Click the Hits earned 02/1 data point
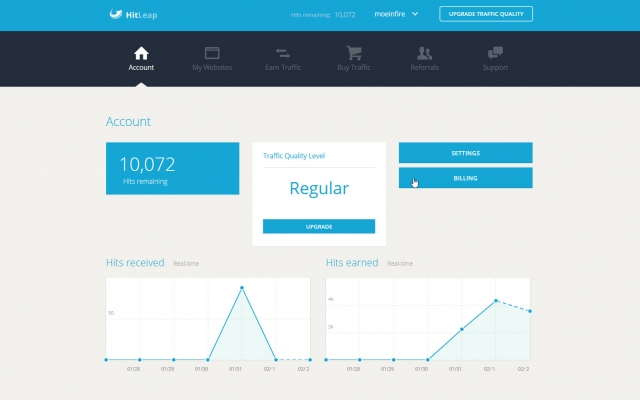Viewport: 640px width, 400px height. [496, 301]
